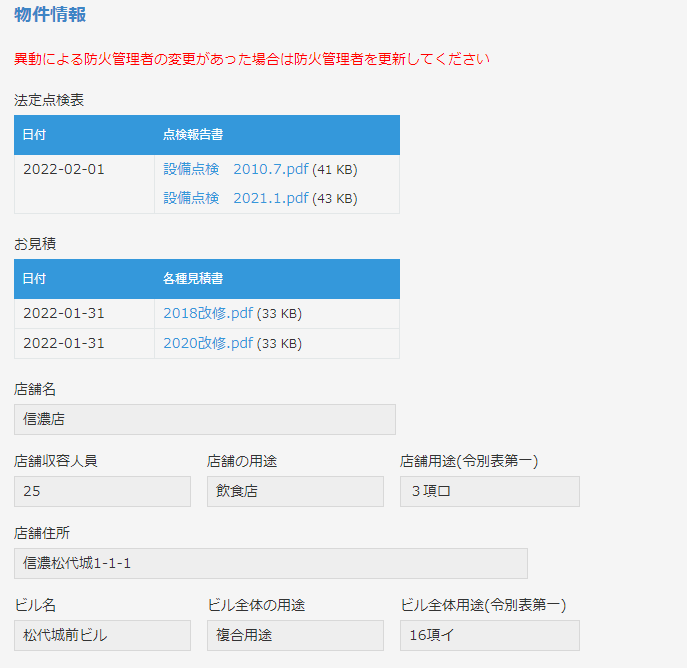
Task: Click the 各種見積書 column header
Action: [193, 279]
